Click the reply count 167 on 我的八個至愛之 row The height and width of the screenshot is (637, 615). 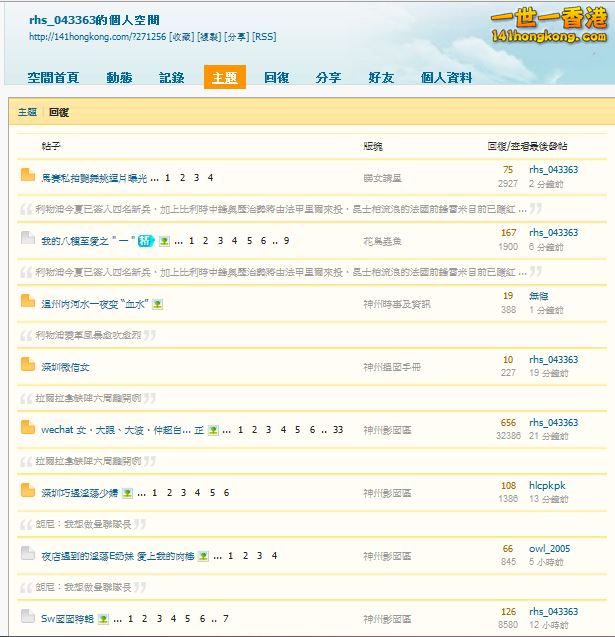pos(508,233)
